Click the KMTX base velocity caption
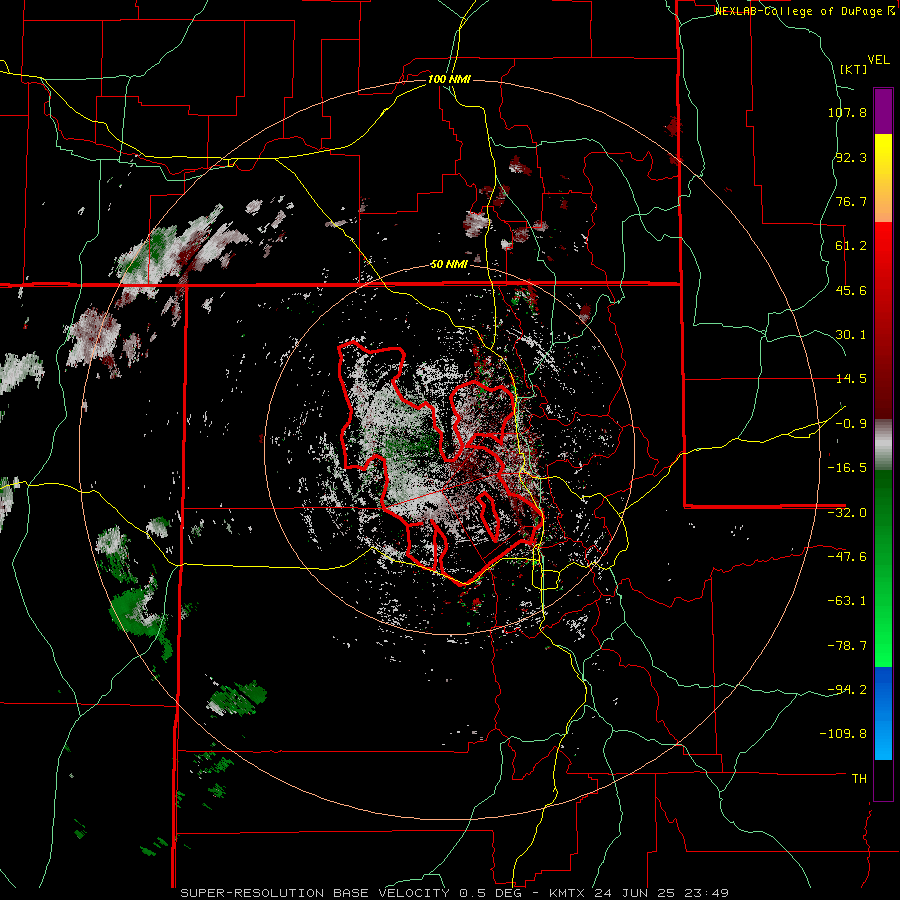Screen dimensions: 900x900 (x=455, y=893)
